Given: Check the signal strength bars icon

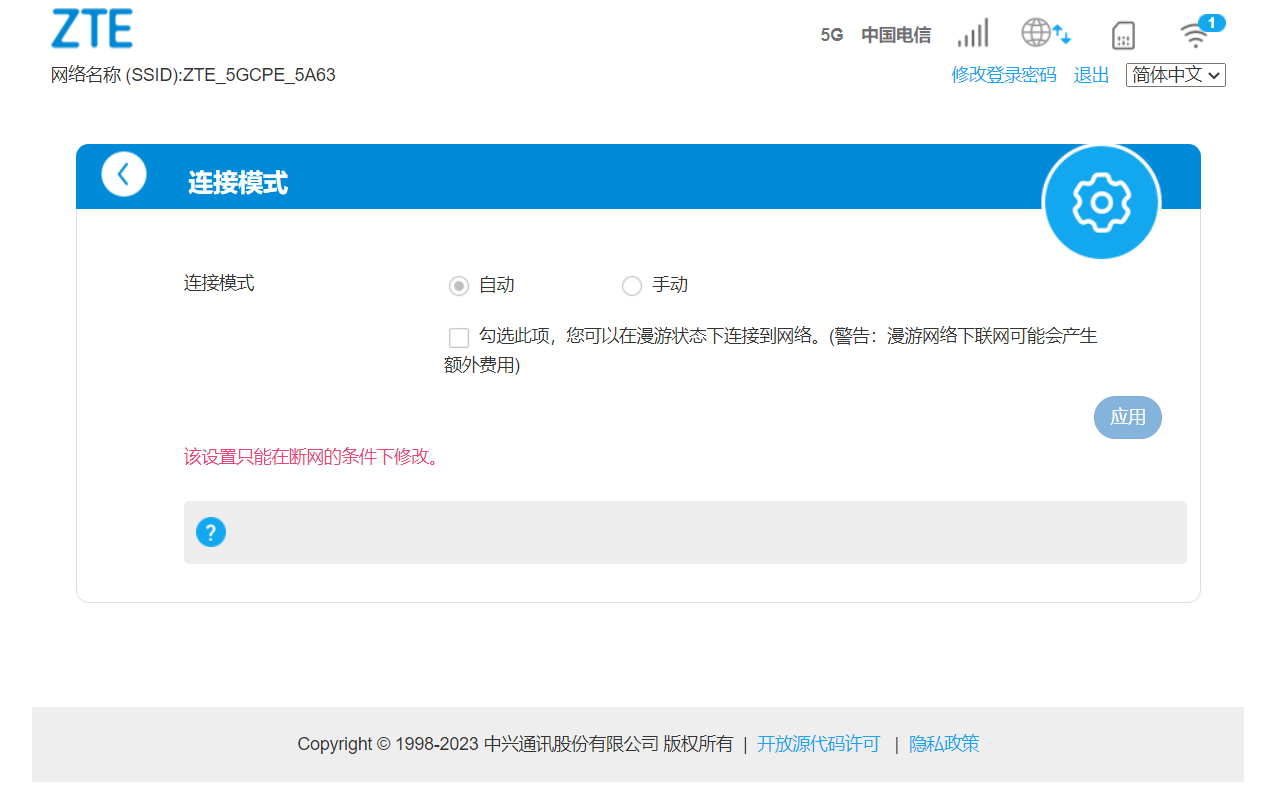Looking at the screenshot, I should coord(971,33).
